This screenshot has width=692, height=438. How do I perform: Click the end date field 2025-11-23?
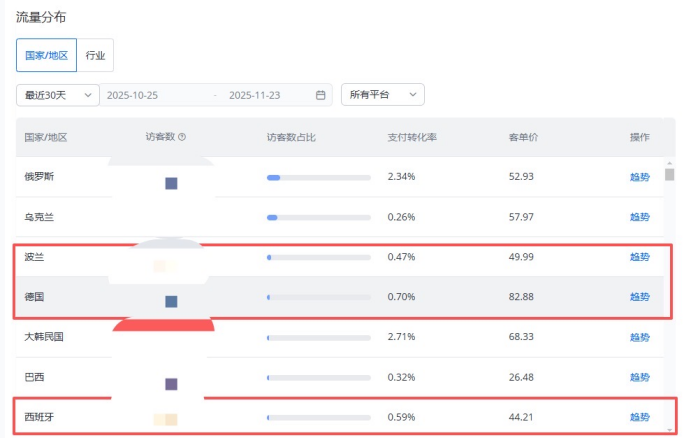click(255, 95)
